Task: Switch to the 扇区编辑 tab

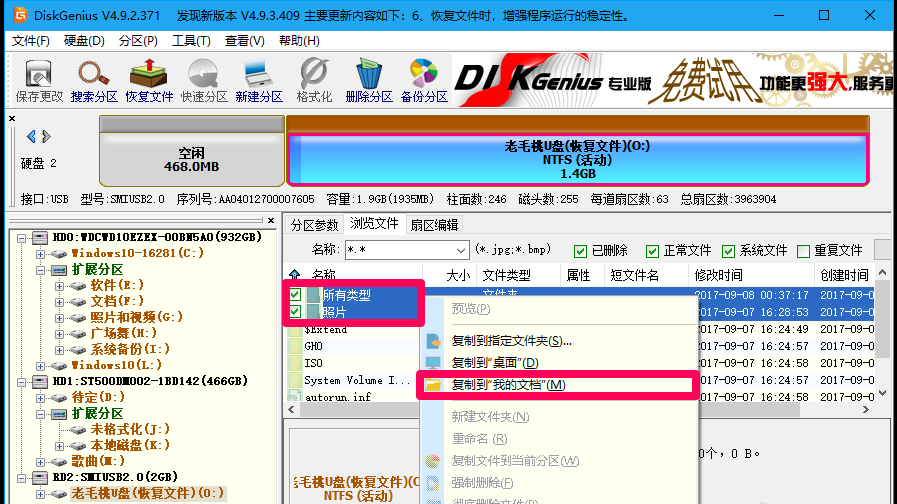Action: (434, 225)
